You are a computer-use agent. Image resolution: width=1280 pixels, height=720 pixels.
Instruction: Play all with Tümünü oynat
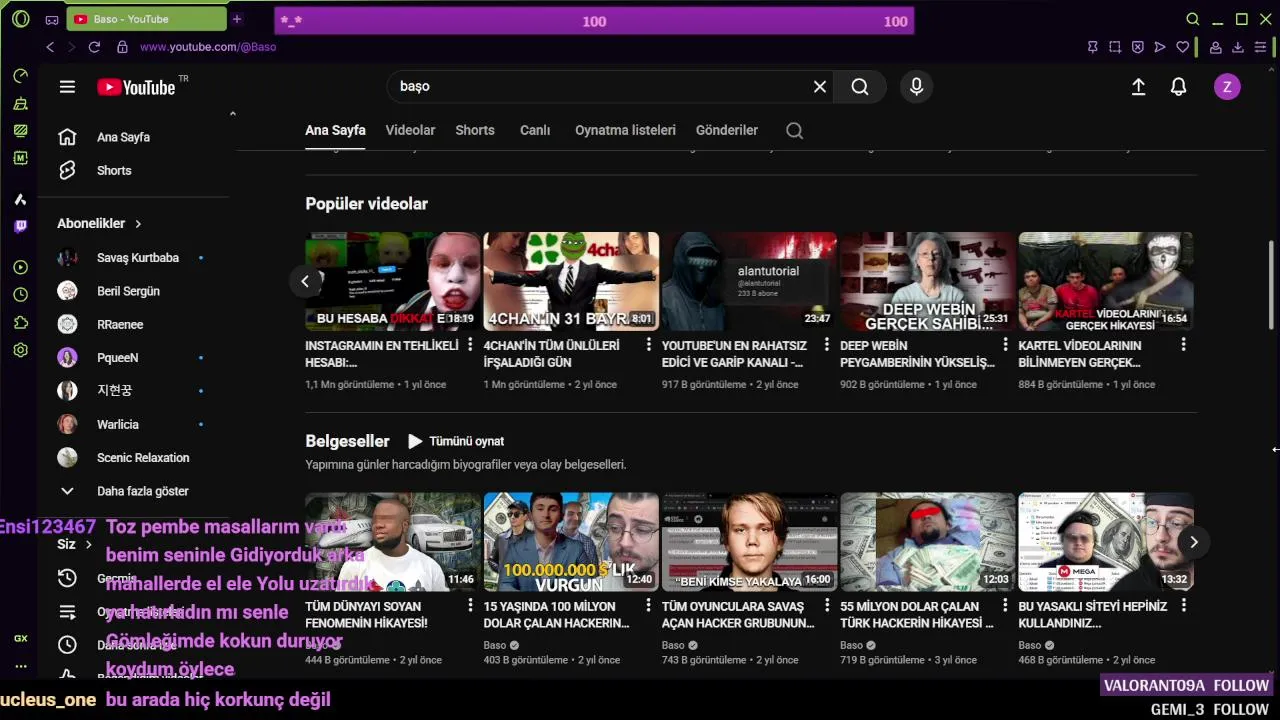pyautogui.click(x=455, y=441)
